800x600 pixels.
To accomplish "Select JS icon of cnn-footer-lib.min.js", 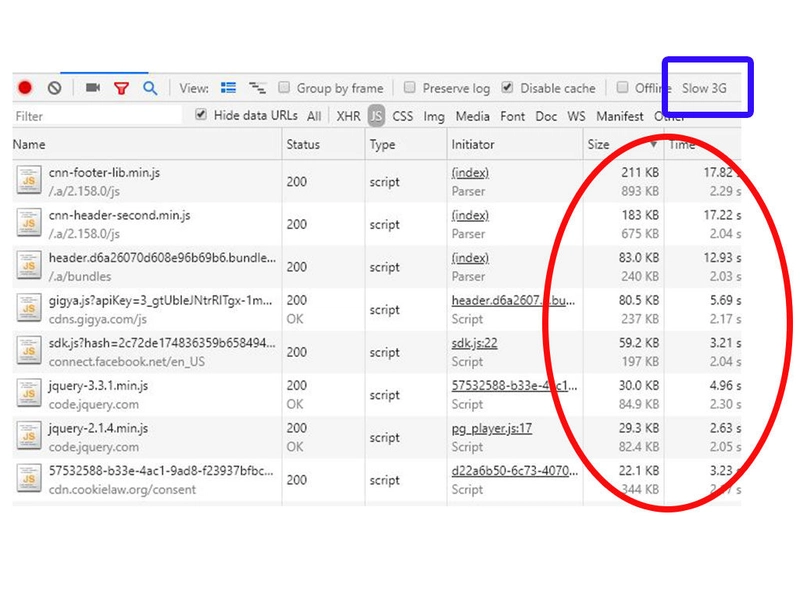I will pos(29,180).
